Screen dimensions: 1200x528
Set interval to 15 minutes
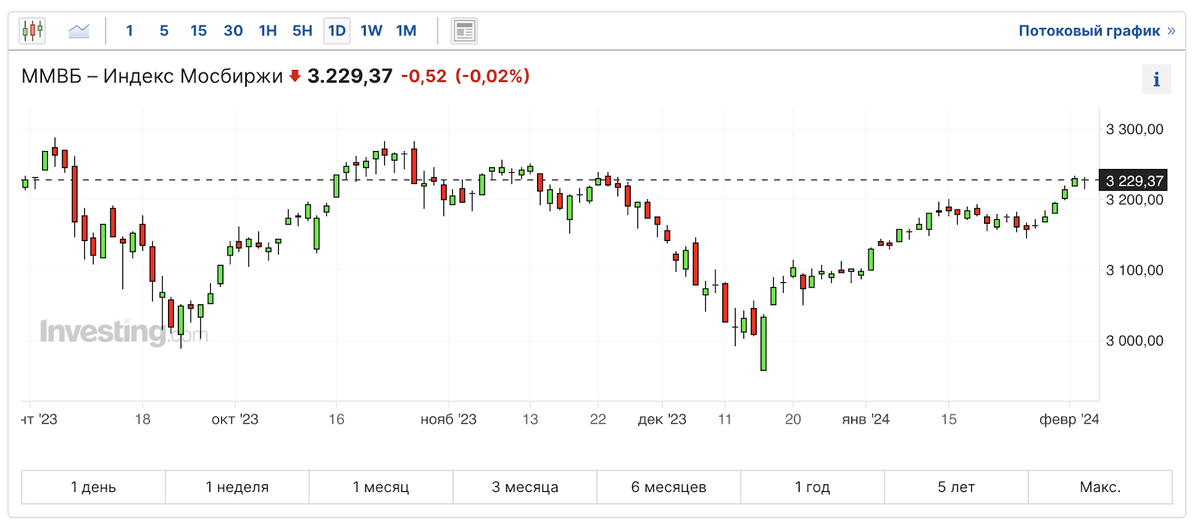click(x=198, y=31)
